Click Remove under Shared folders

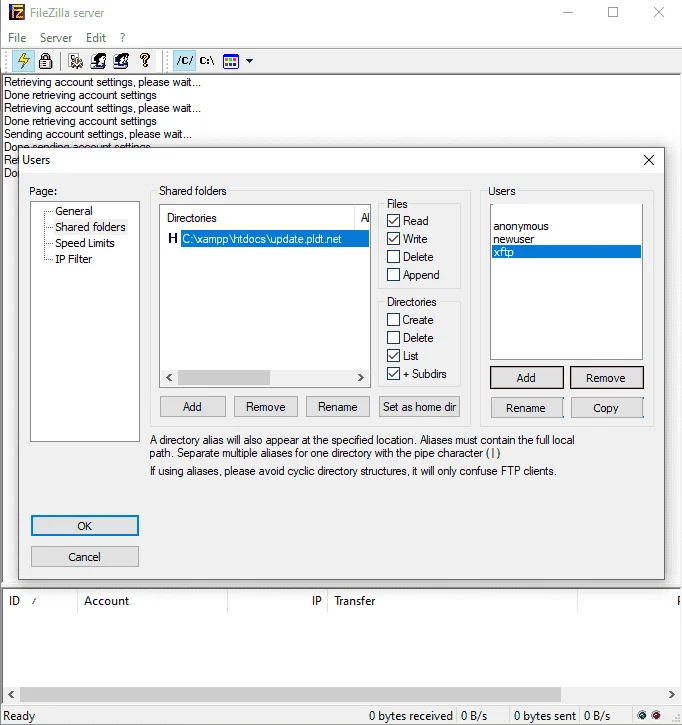[265, 407]
